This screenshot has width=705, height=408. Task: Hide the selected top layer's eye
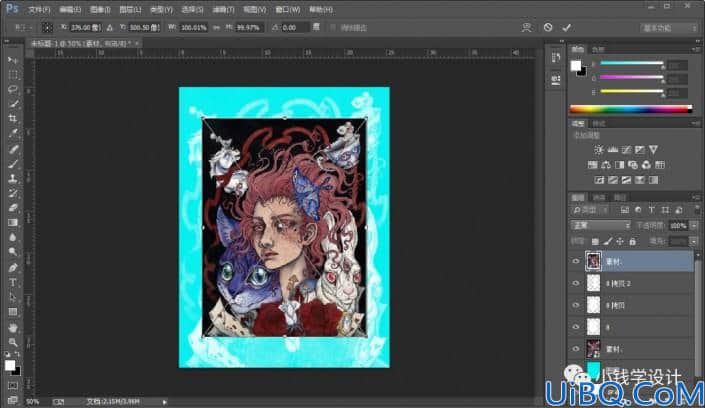[576, 261]
